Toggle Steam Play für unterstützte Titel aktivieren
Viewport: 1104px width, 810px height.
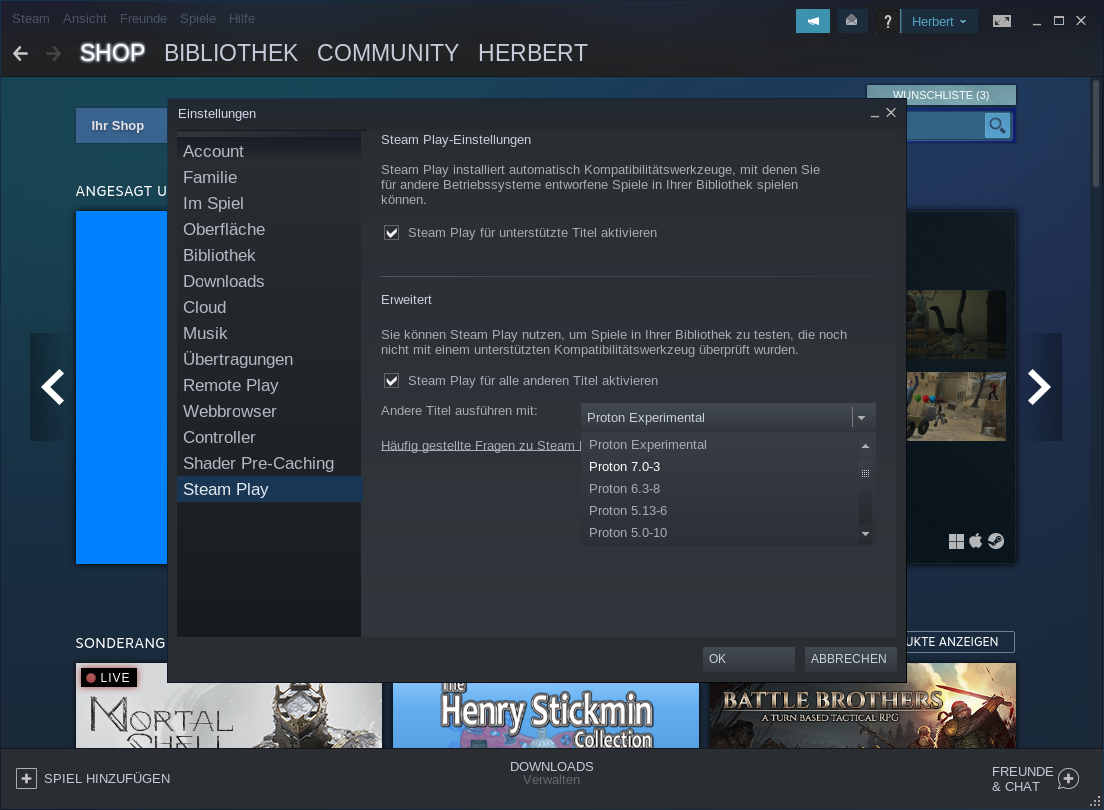tap(391, 232)
